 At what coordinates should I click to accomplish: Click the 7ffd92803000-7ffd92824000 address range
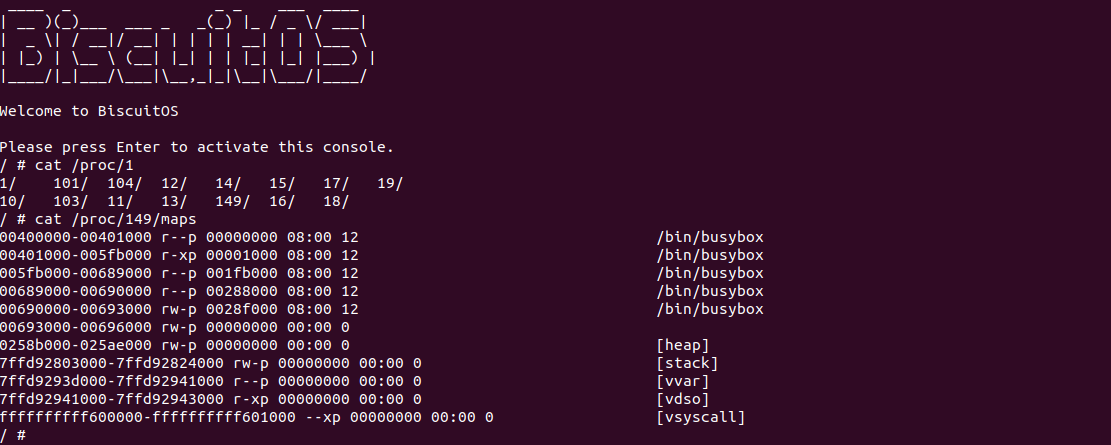[x=112, y=363]
